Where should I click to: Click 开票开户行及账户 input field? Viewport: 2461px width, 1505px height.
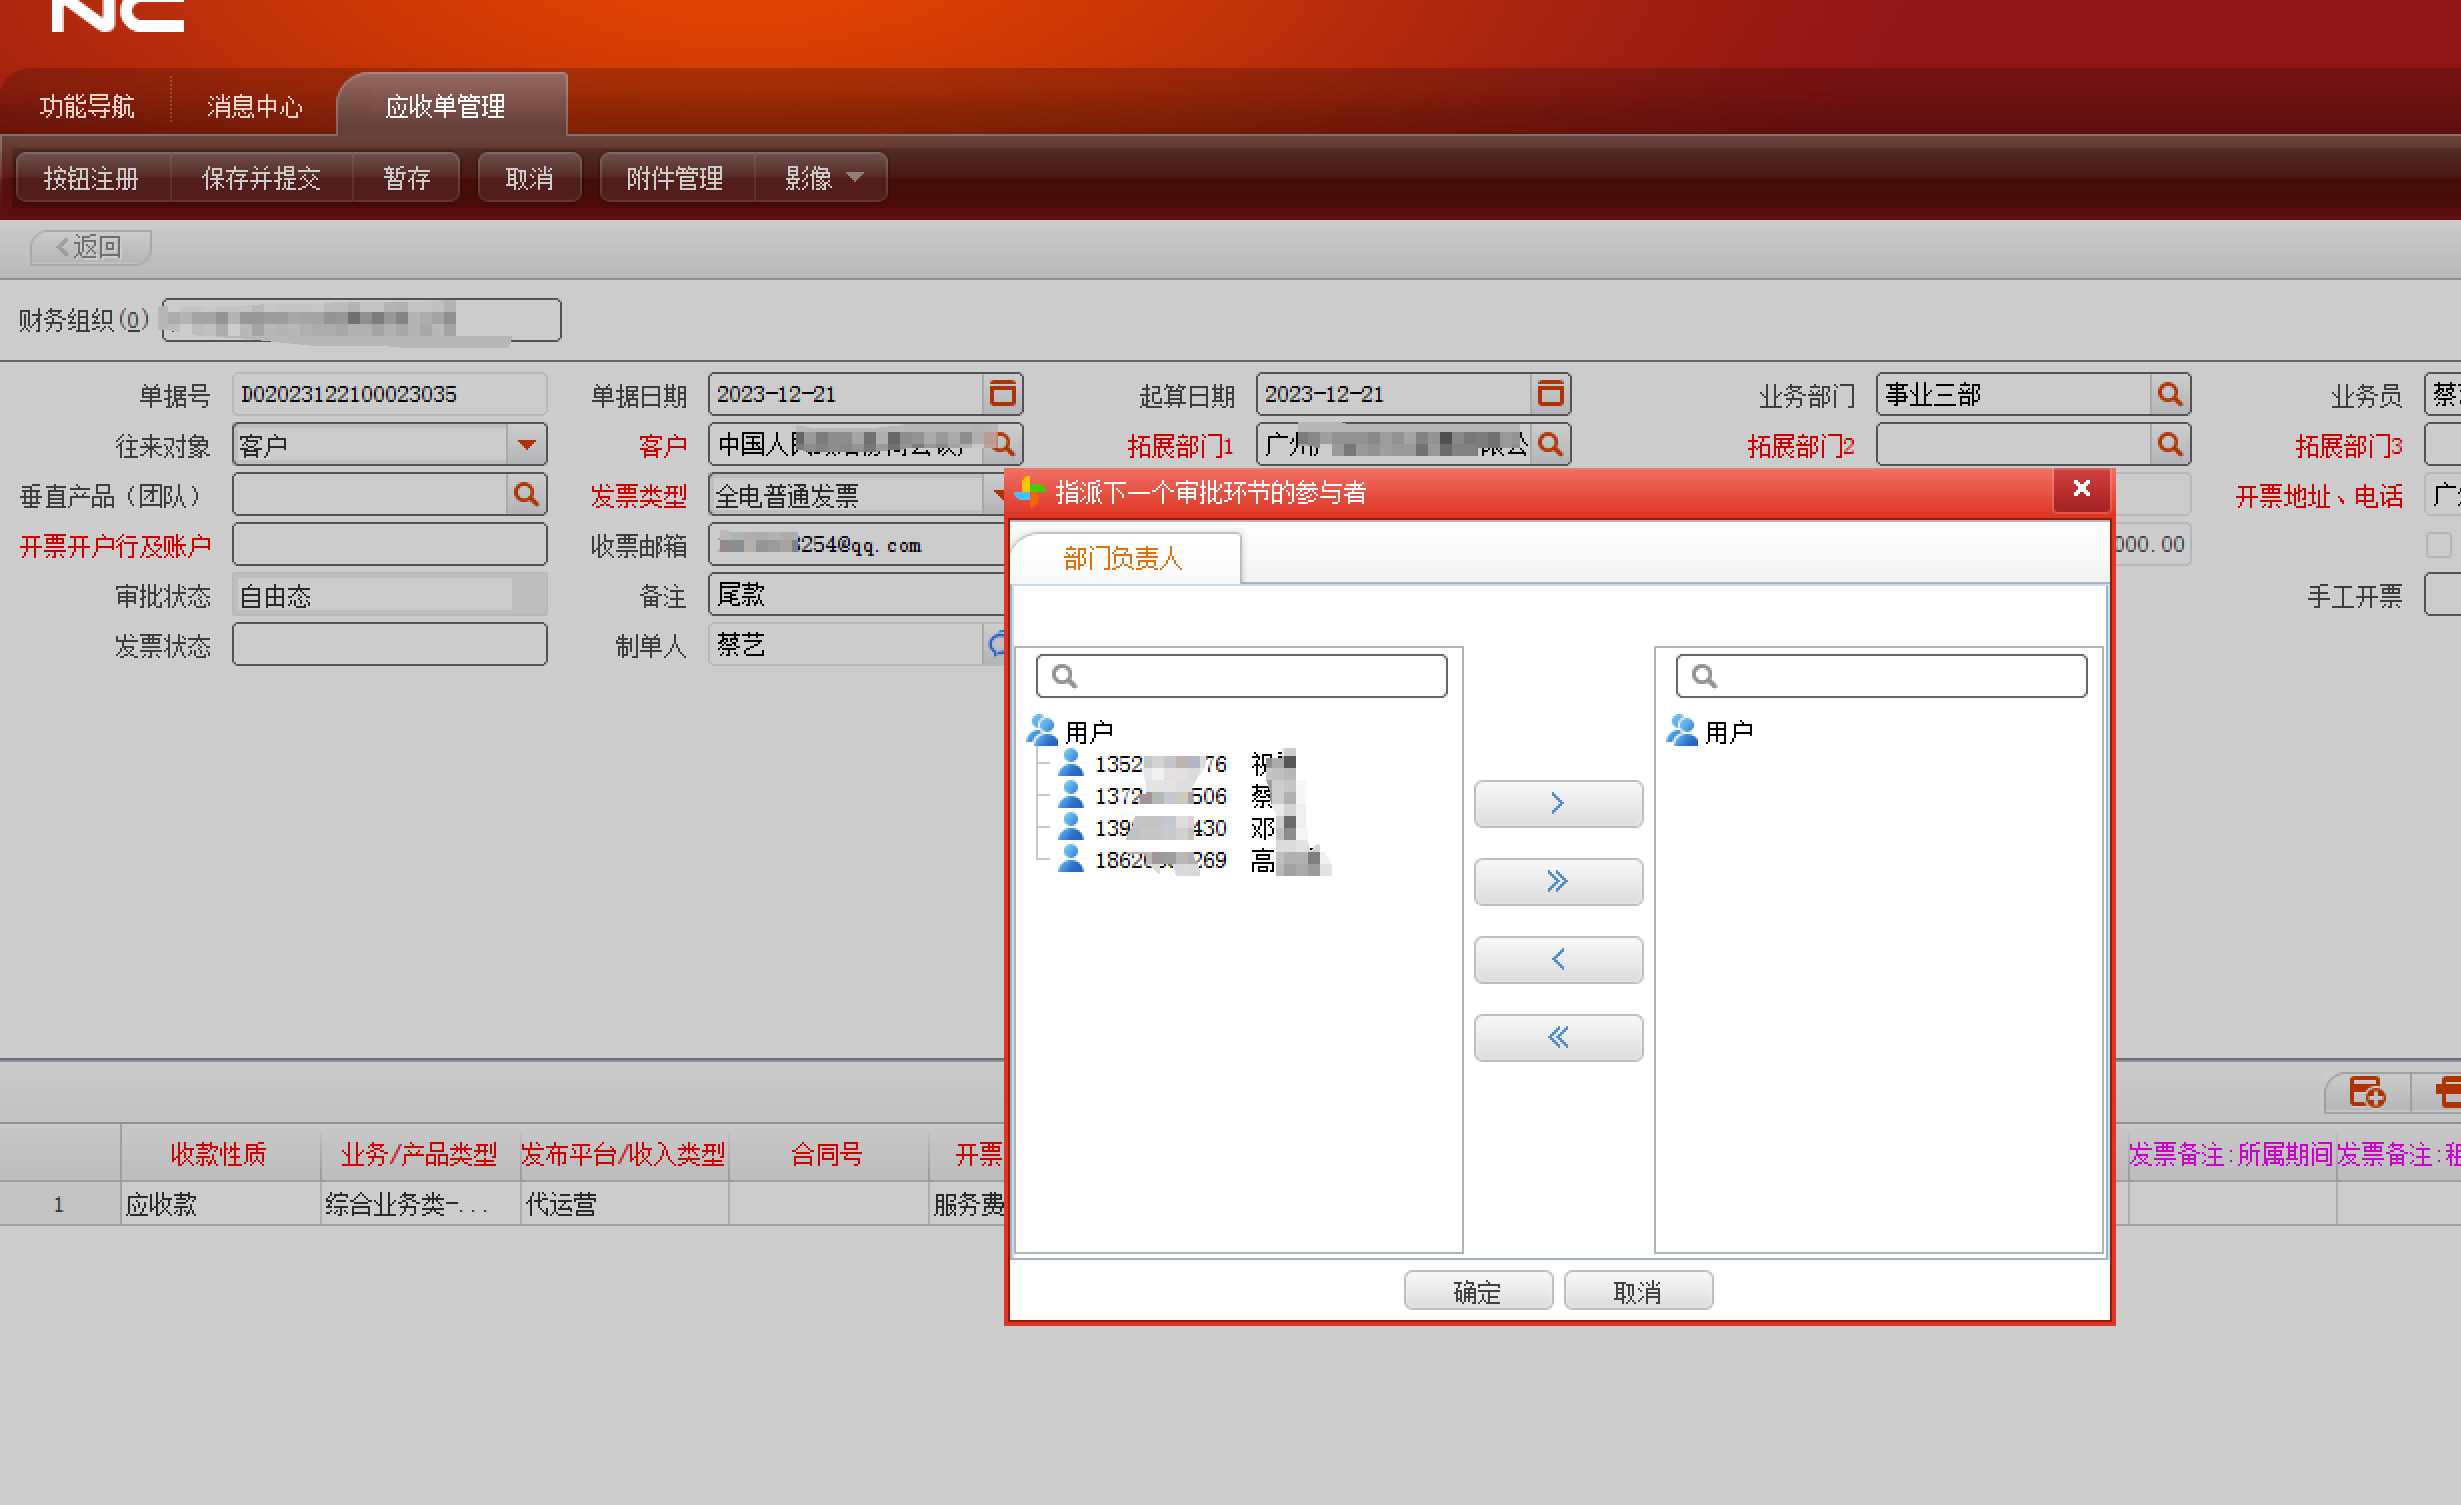point(390,544)
